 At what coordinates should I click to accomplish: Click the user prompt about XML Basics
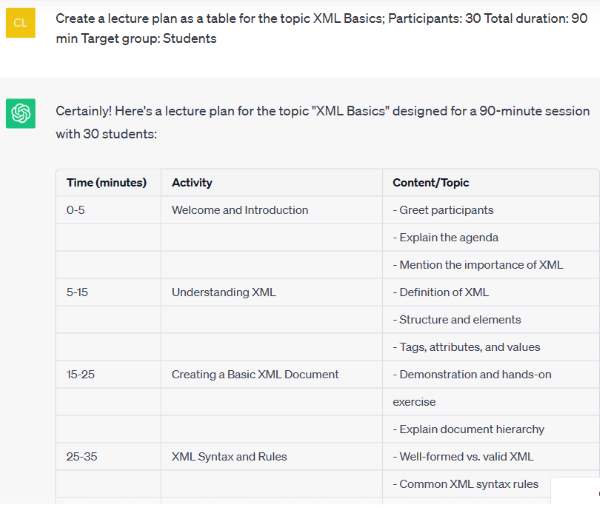click(321, 28)
